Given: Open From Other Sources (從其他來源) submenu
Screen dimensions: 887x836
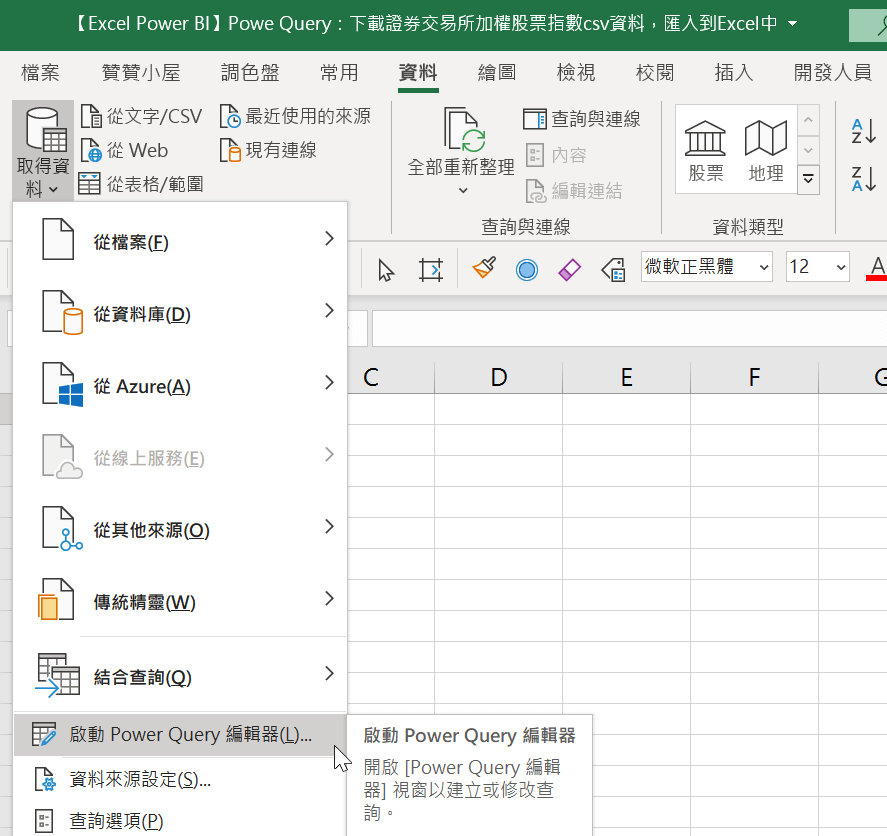Looking at the screenshot, I should (x=180, y=528).
